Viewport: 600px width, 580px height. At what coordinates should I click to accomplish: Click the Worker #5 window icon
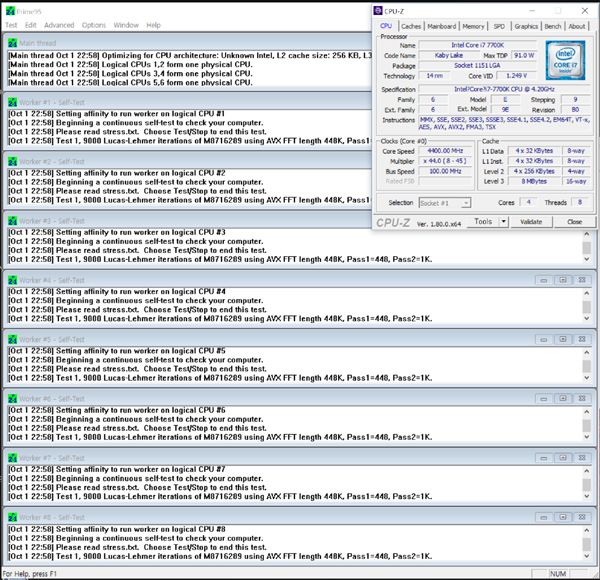click(12, 339)
